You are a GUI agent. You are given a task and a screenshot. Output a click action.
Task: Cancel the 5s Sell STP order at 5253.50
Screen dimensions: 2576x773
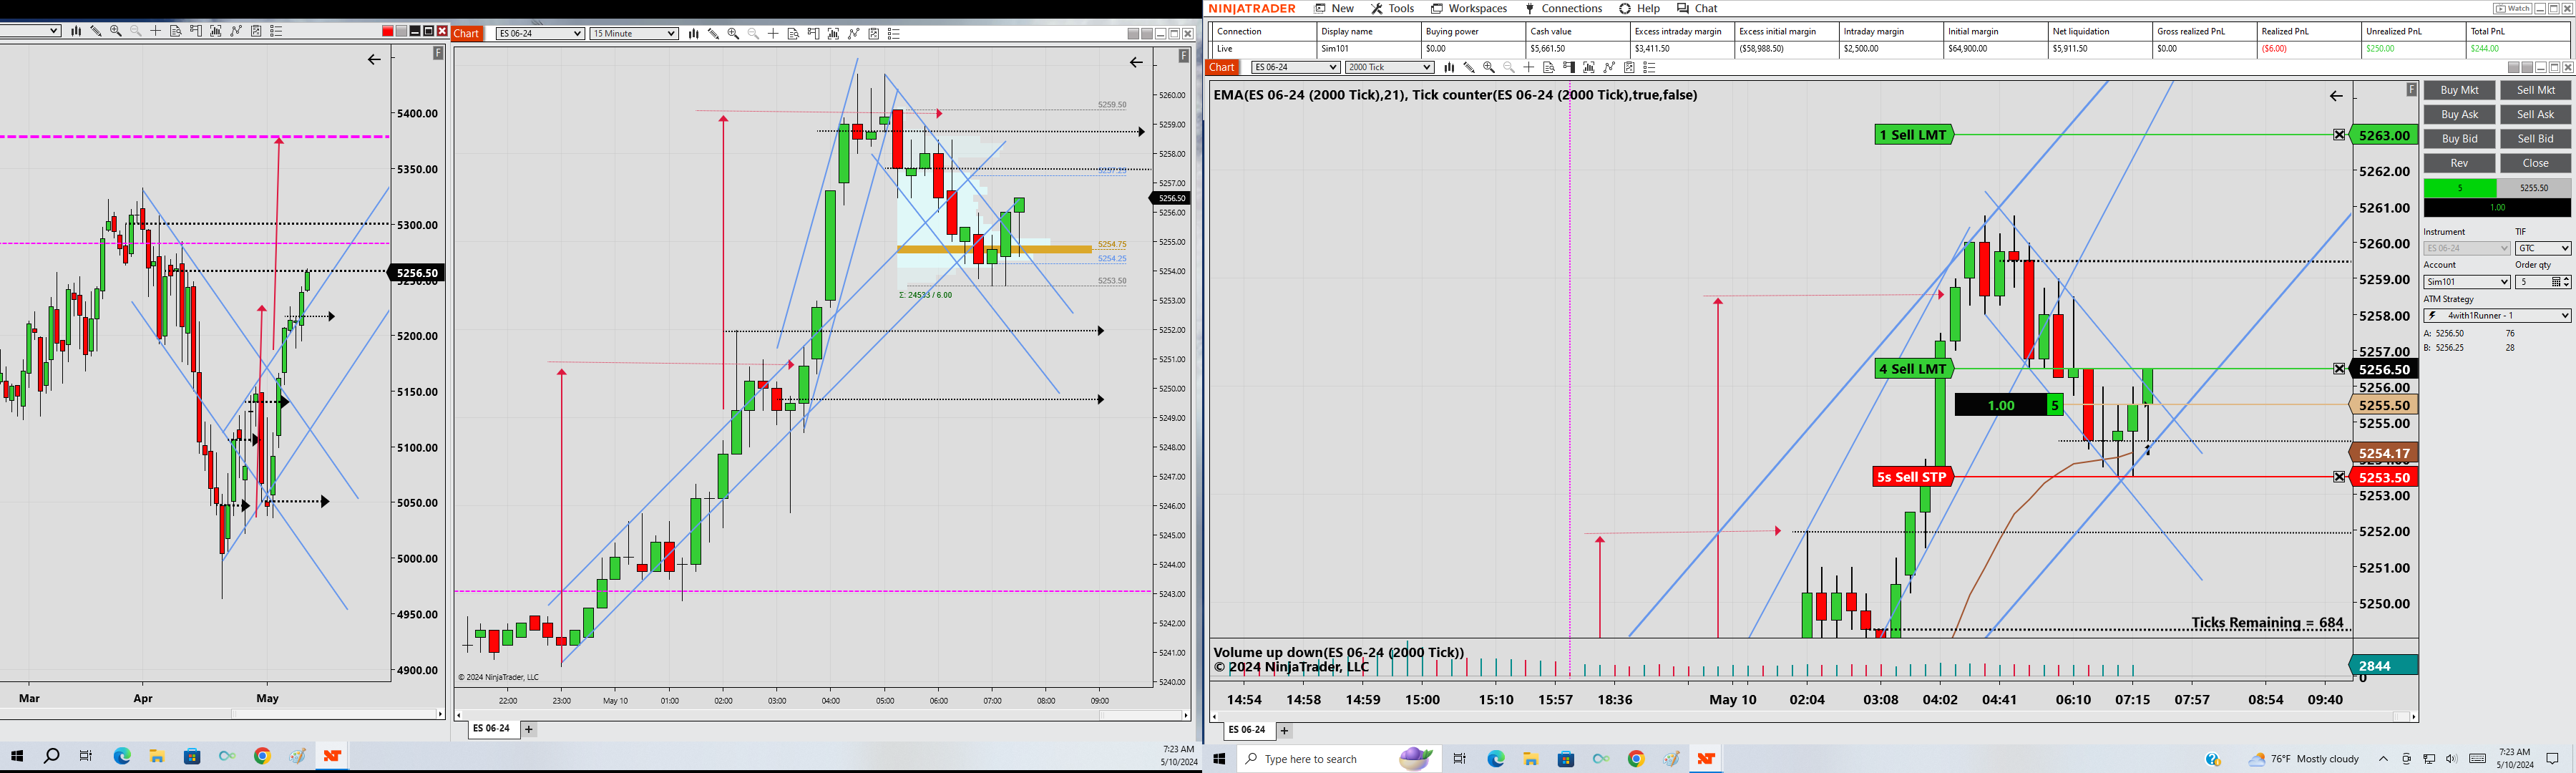[2339, 477]
